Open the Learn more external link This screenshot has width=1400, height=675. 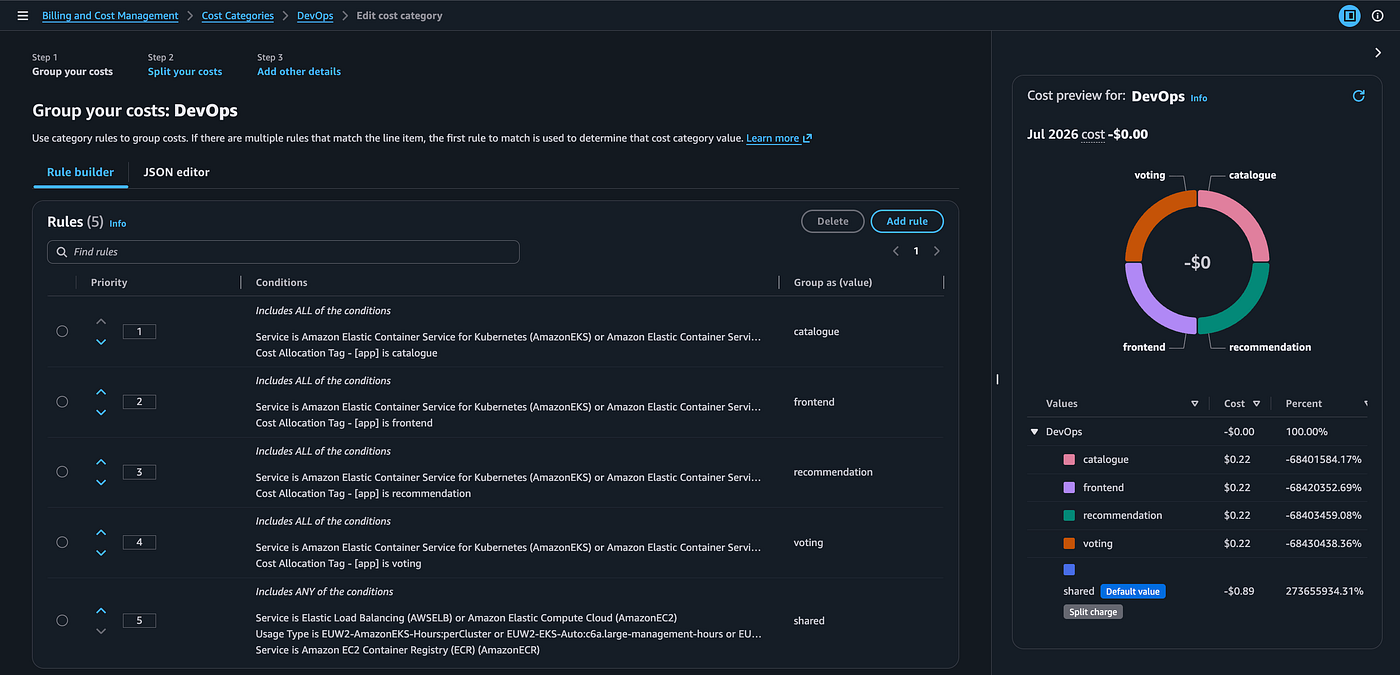779,138
